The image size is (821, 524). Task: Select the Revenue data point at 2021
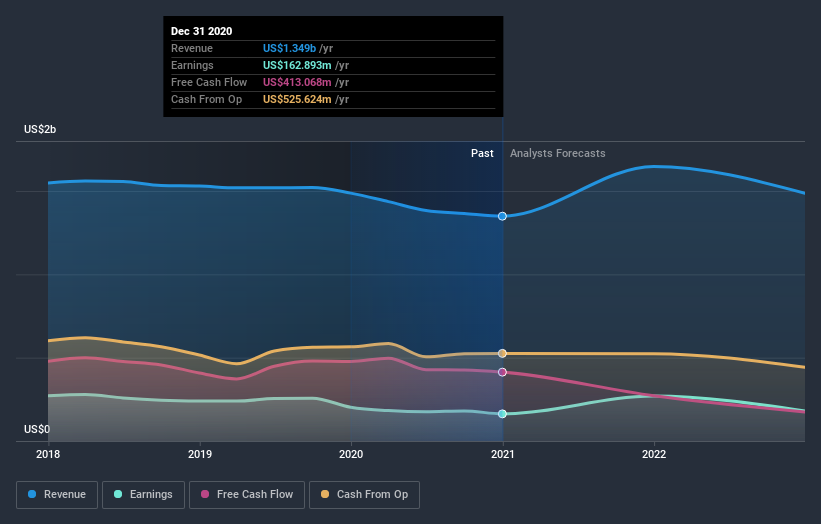point(502,216)
